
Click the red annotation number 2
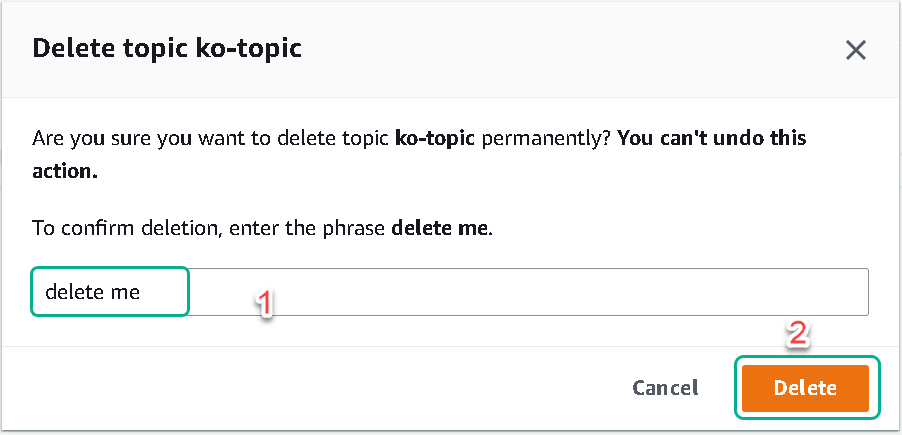coord(797,334)
